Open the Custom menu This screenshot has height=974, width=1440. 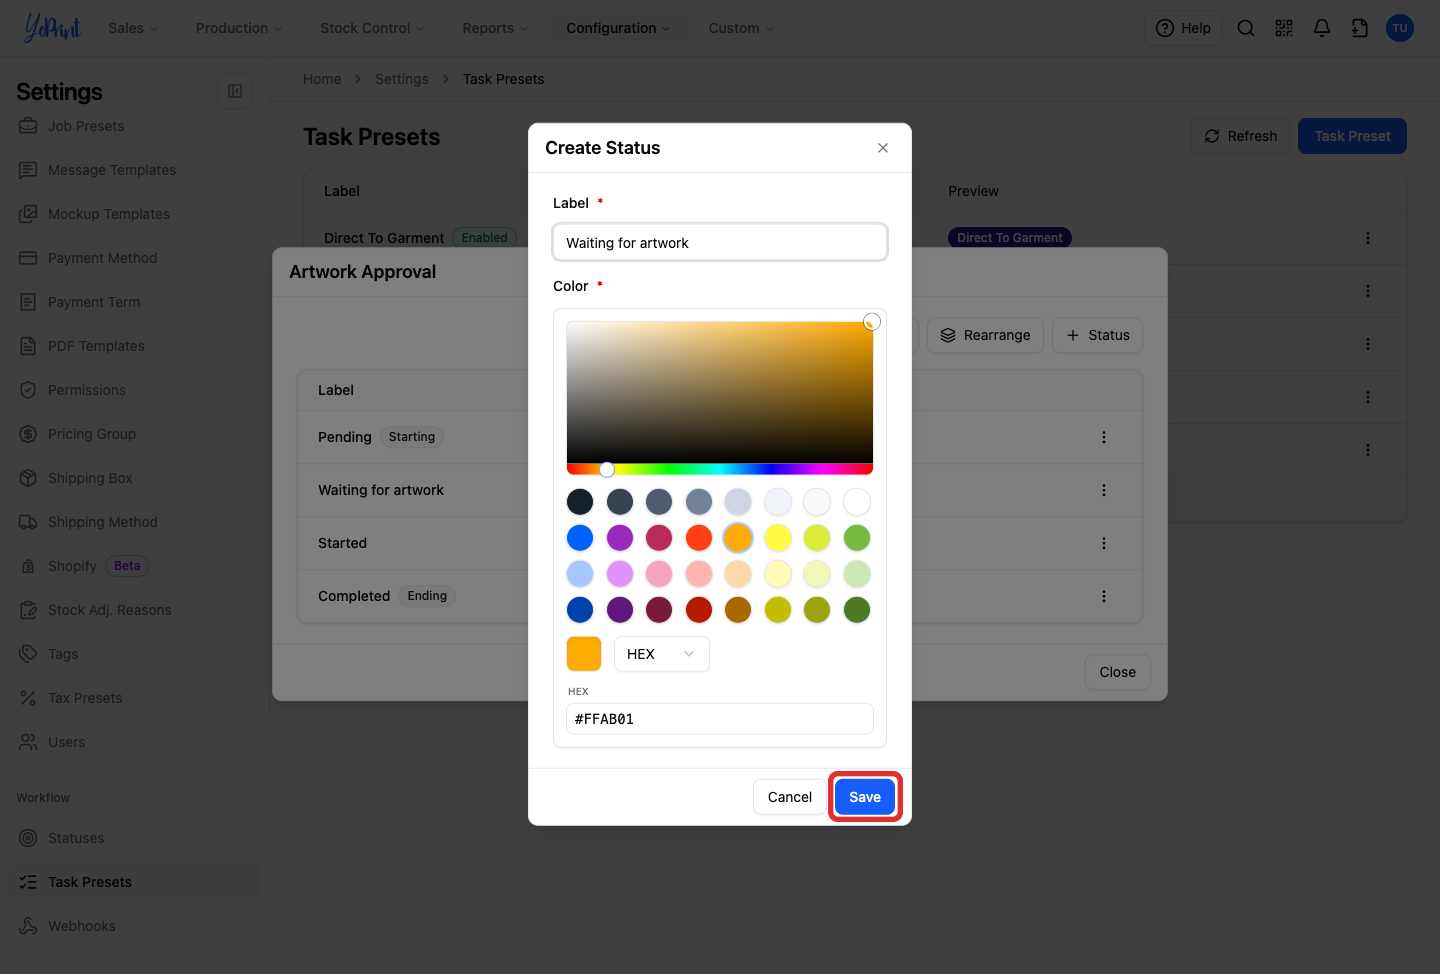(741, 28)
